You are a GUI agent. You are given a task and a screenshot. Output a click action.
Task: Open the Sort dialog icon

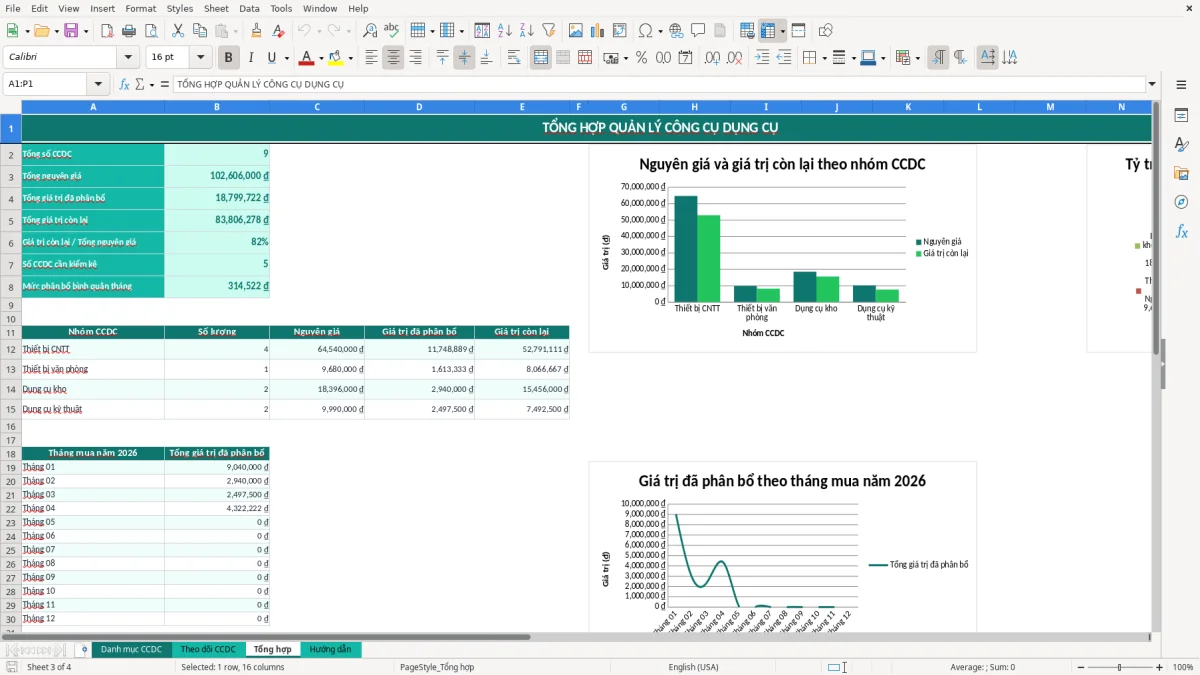(x=483, y=31)
